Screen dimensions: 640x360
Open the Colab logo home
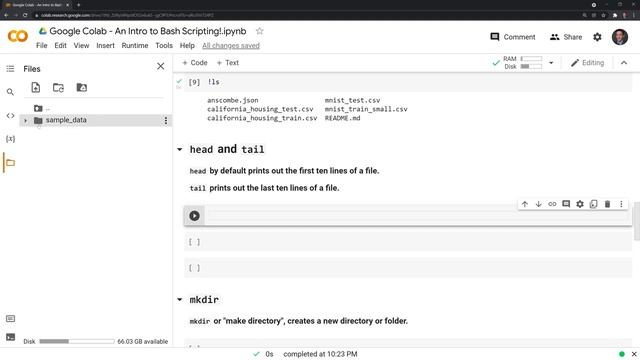coord(18,36)
